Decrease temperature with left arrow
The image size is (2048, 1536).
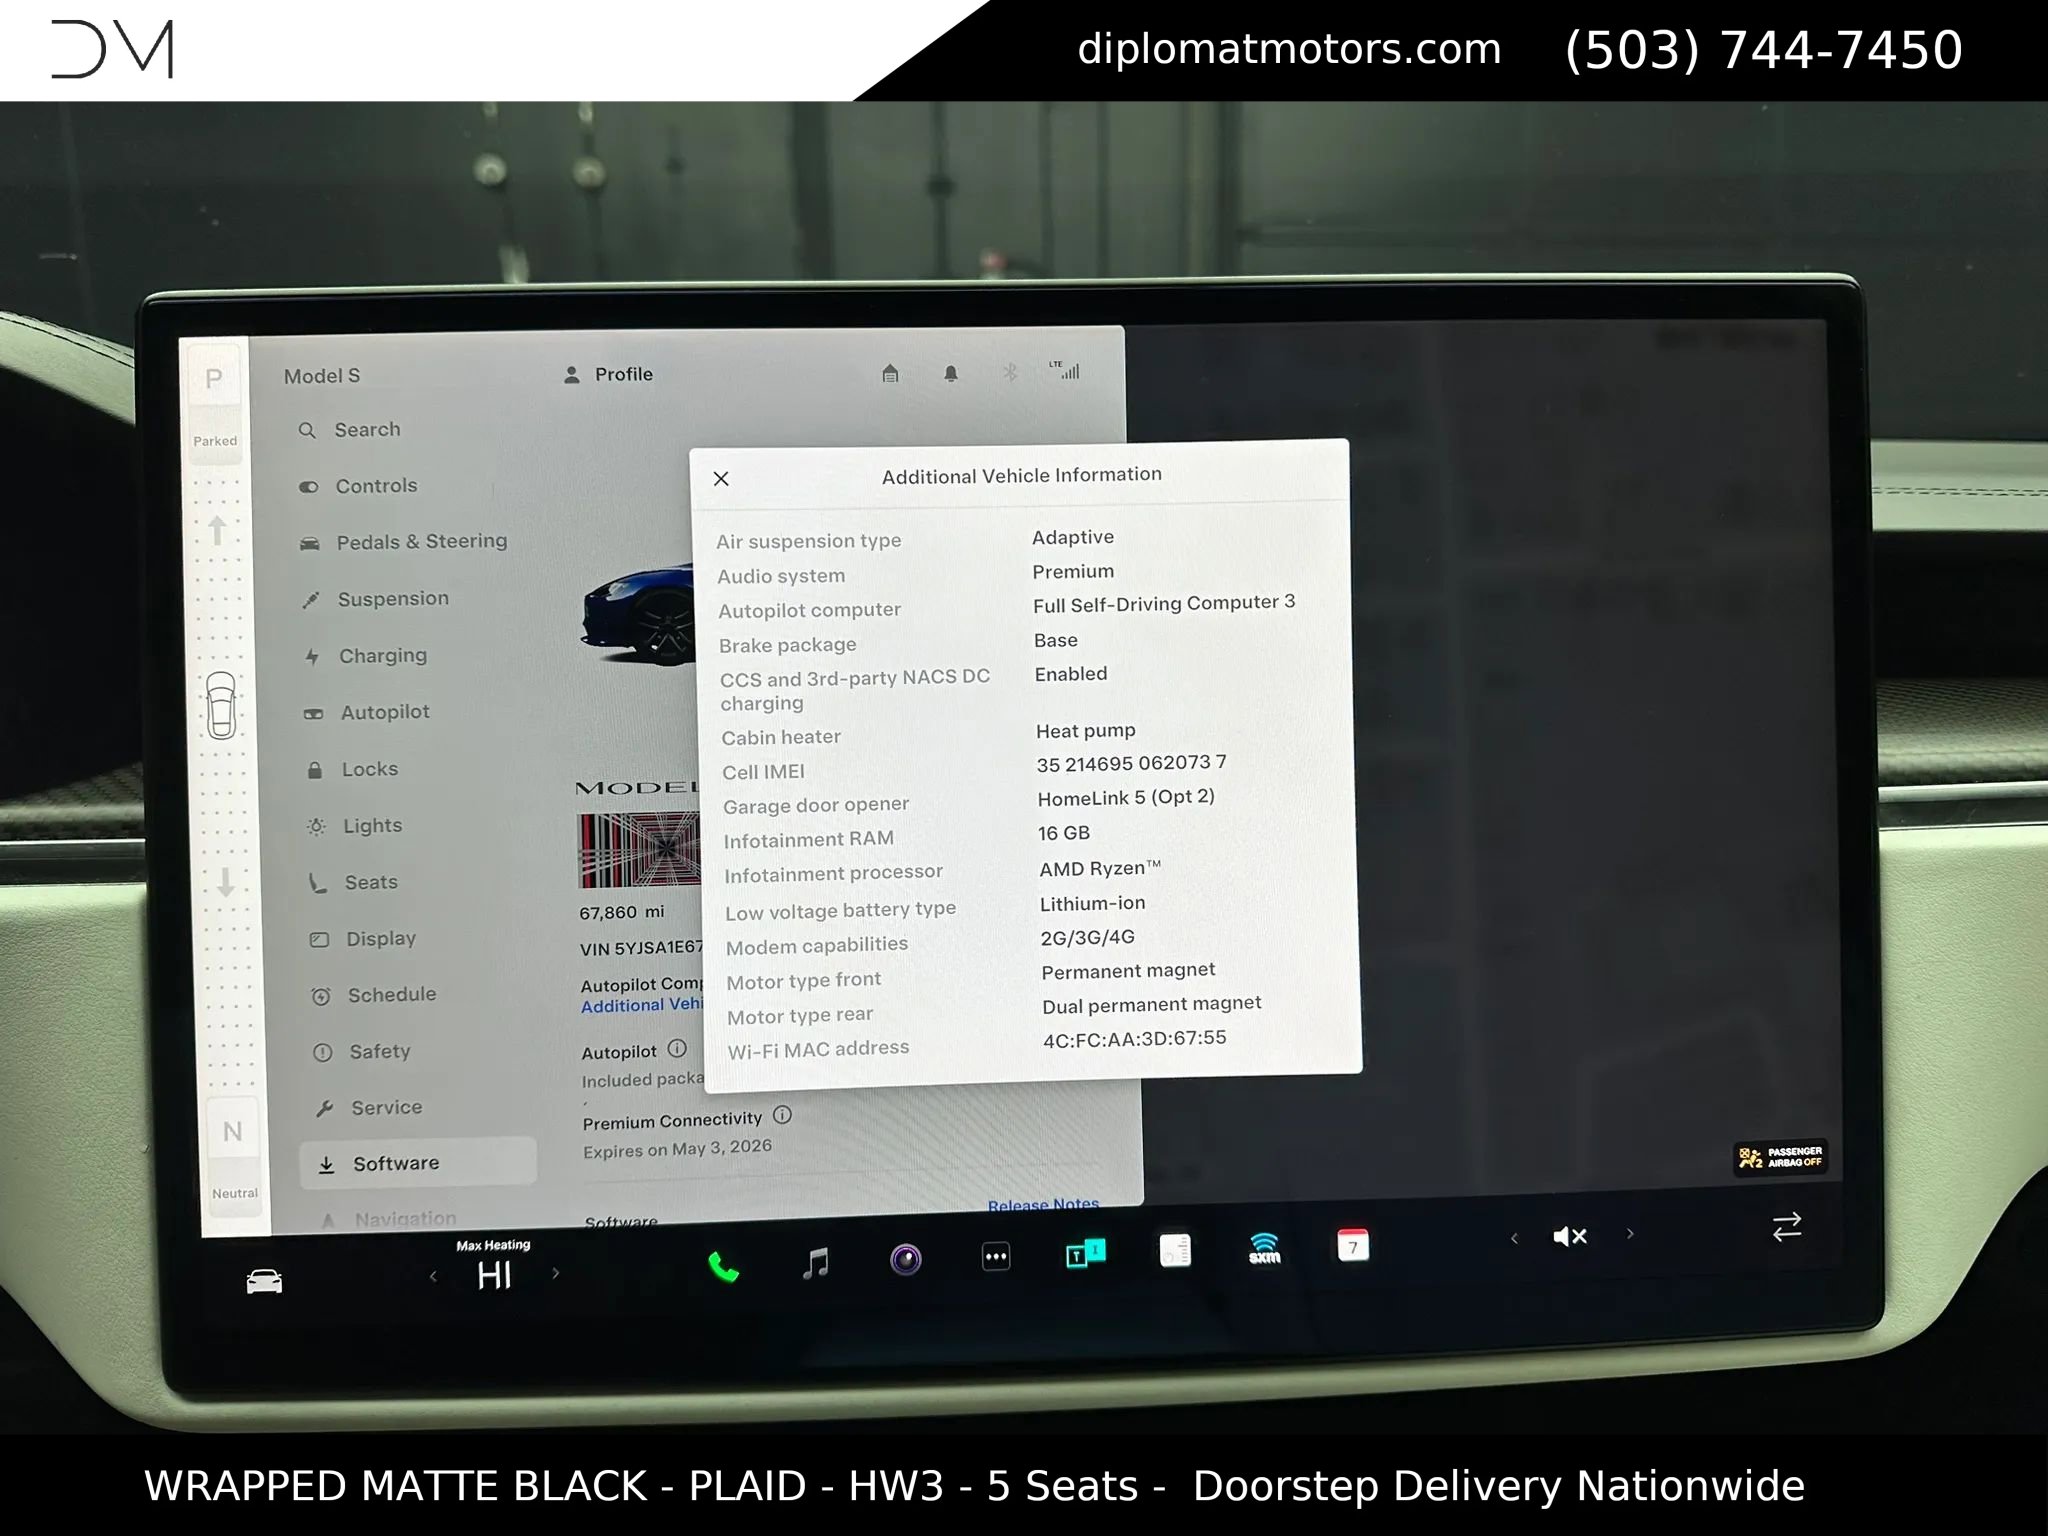click(433, 1276)
